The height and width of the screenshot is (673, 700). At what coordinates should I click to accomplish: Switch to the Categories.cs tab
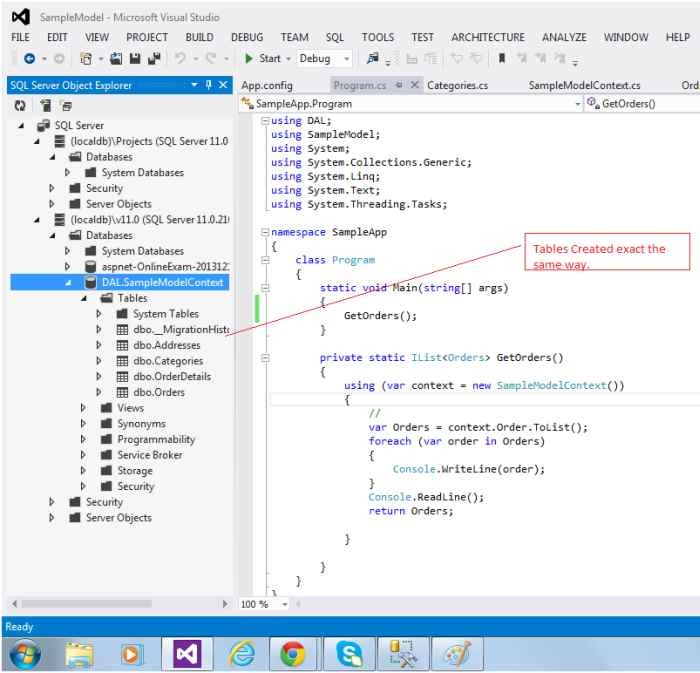point(457,86)
